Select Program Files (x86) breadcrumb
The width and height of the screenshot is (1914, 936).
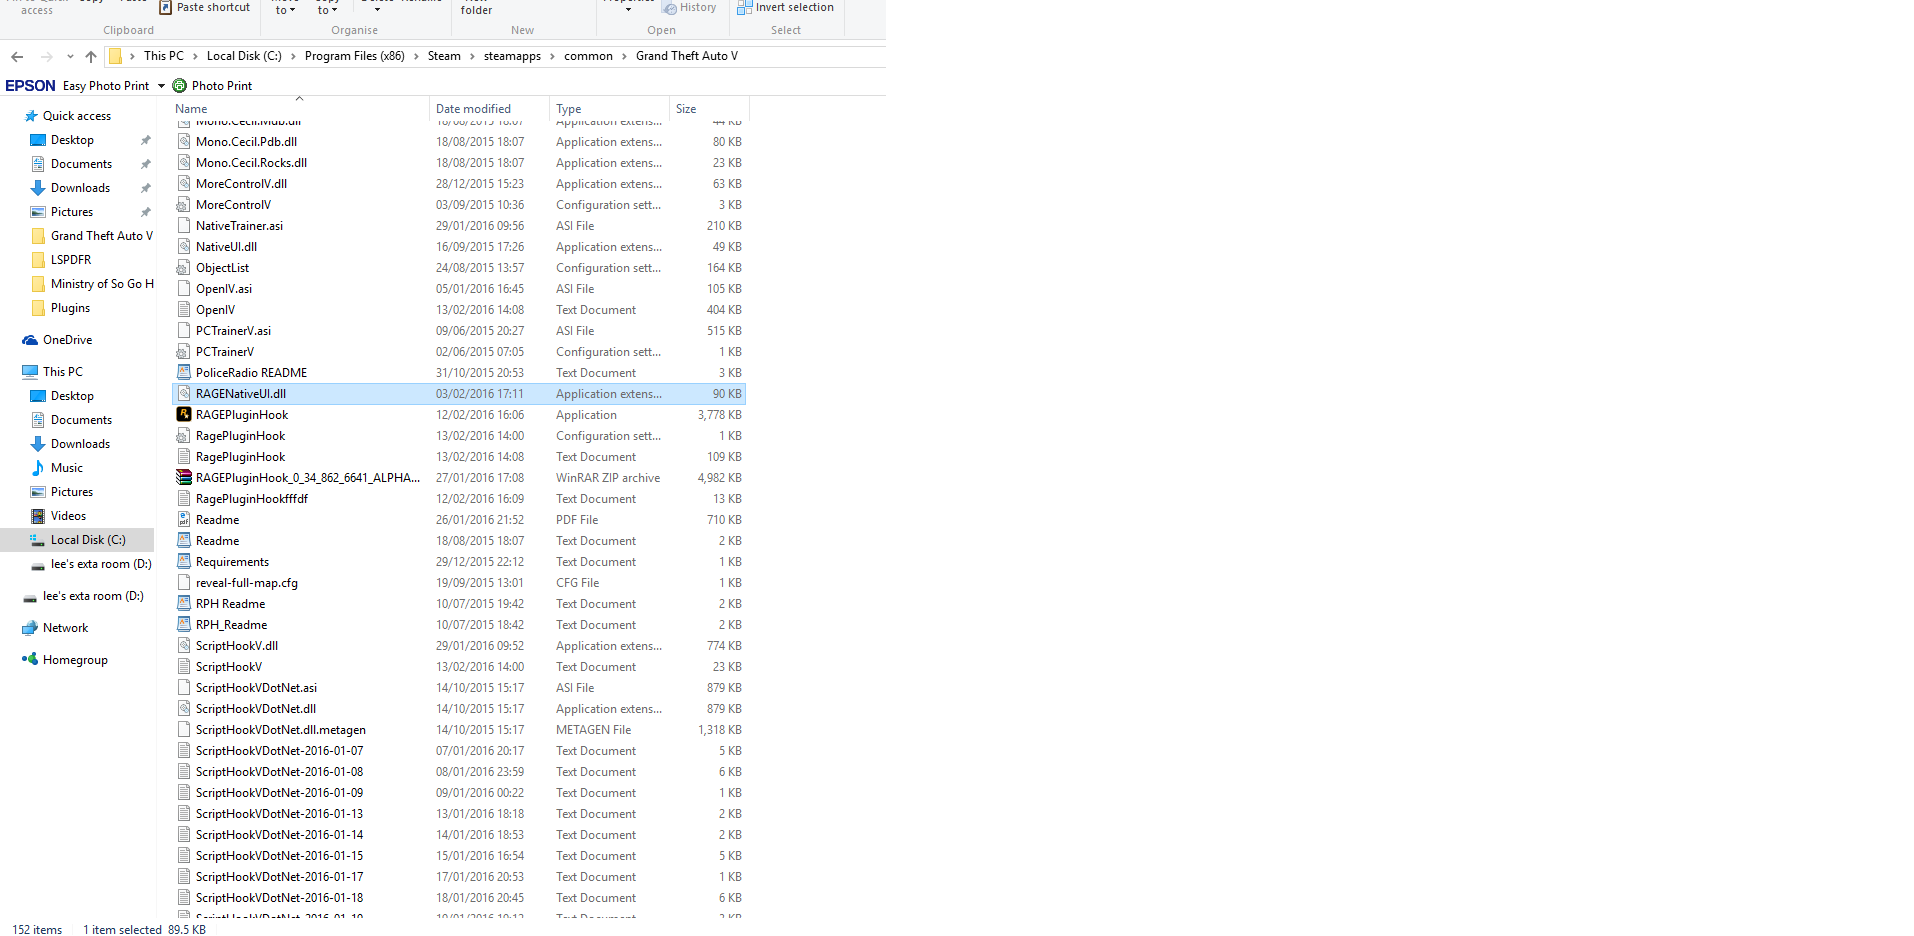(x=355, y=56)
